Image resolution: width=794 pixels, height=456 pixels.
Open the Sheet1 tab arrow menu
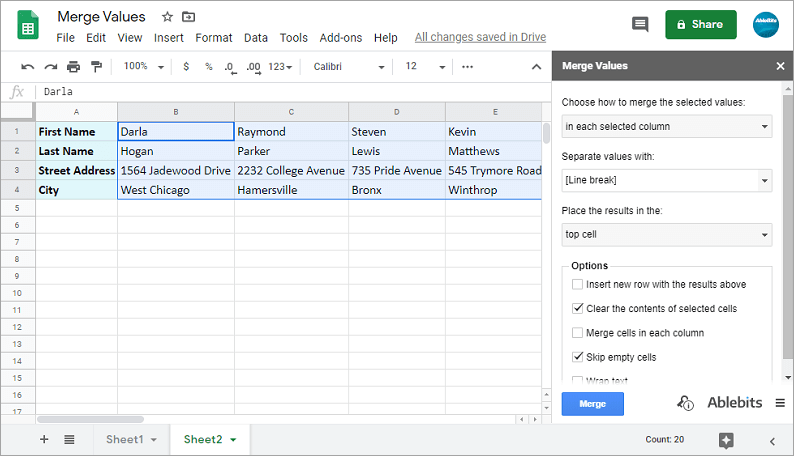click(153, 440)
